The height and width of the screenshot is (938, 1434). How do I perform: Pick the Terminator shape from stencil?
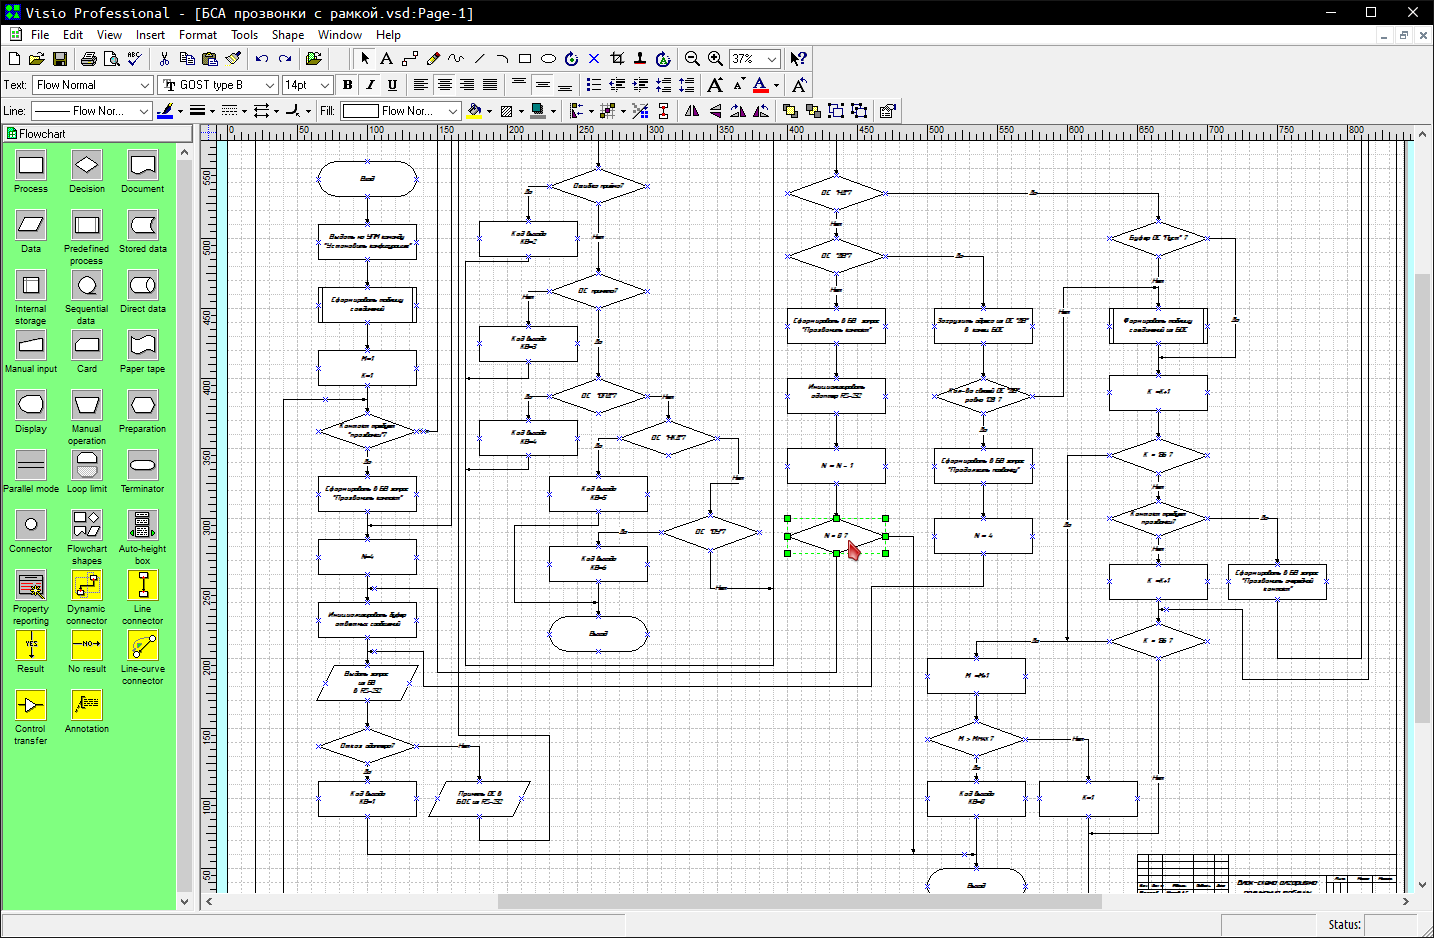[x=143, y=466]
